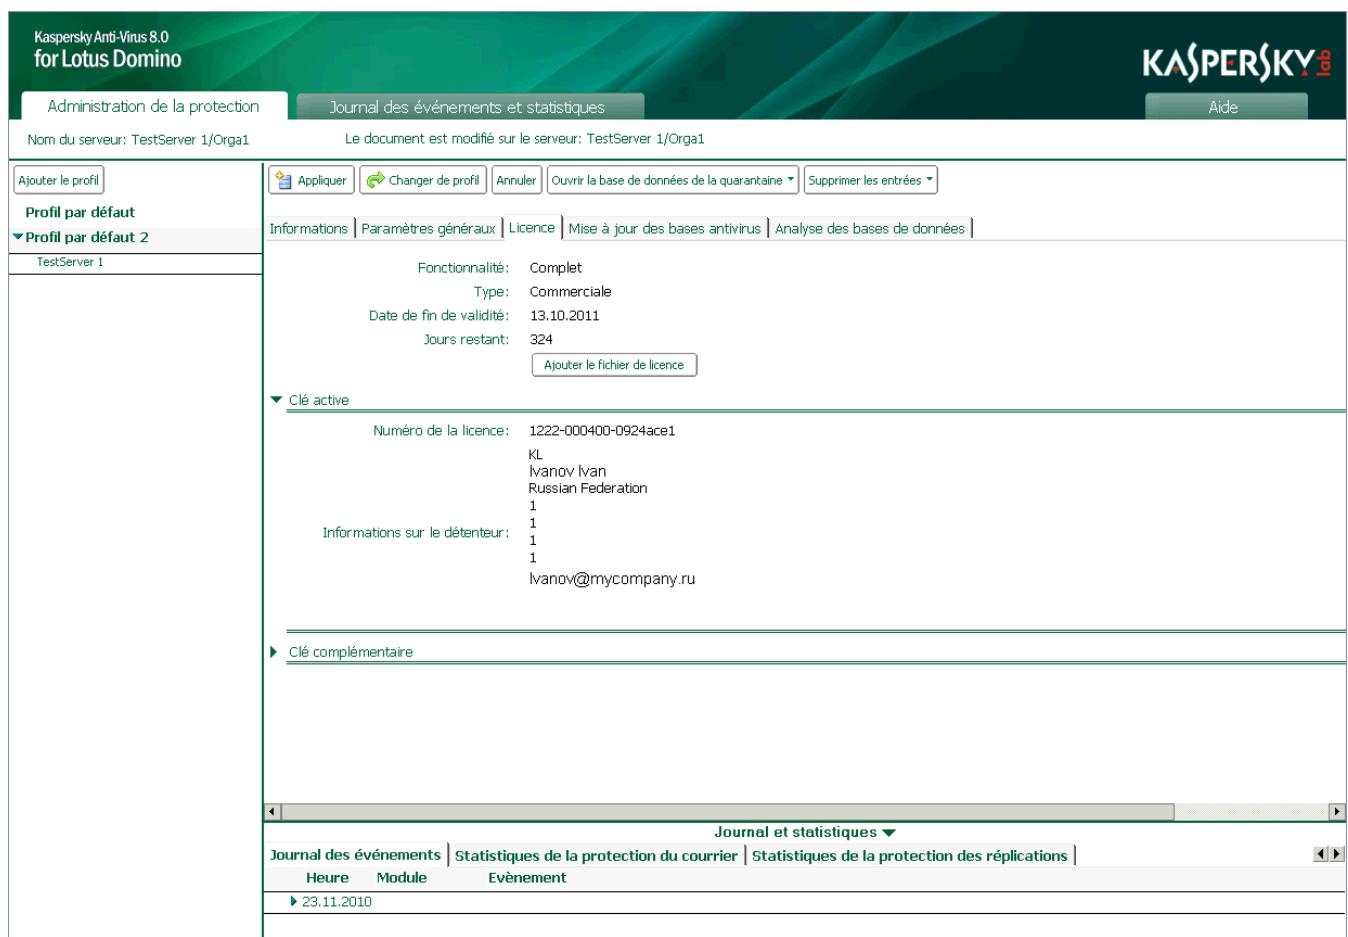The height and width of the screenshot is (937, 1348).
Task: Click the Ivanov Ivan holder name
Action: 567,471
